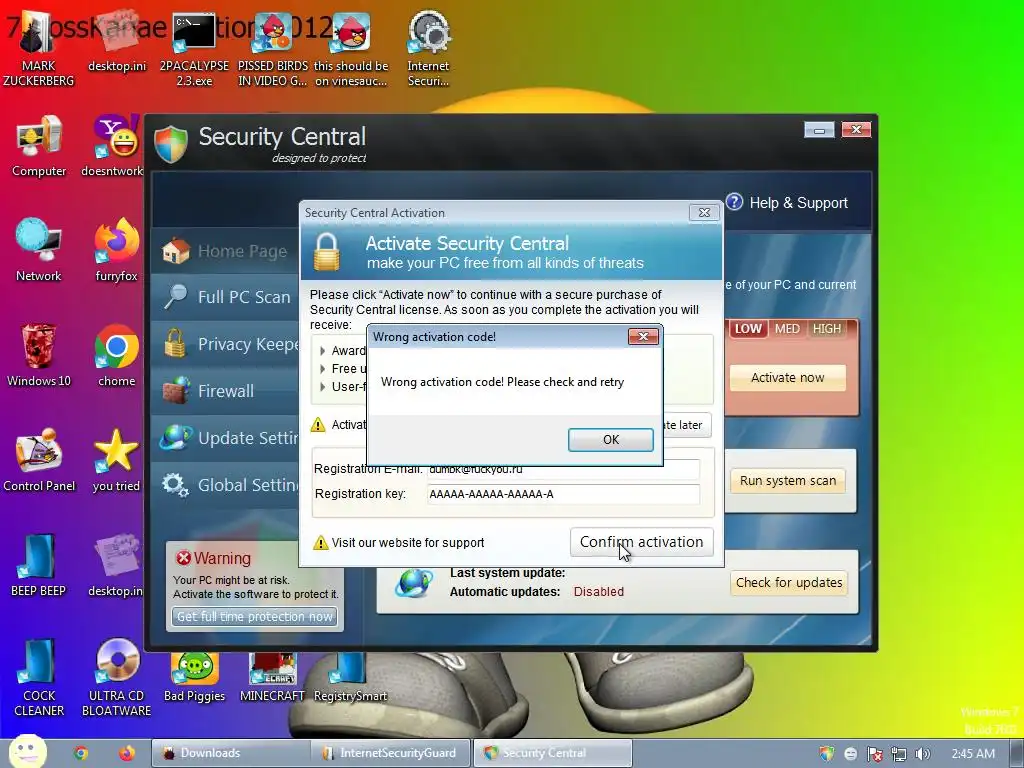Open the COCK CLEANER desktop icon
The height and width of the screenshot is (768, 1024).
(x=39, y=678)
